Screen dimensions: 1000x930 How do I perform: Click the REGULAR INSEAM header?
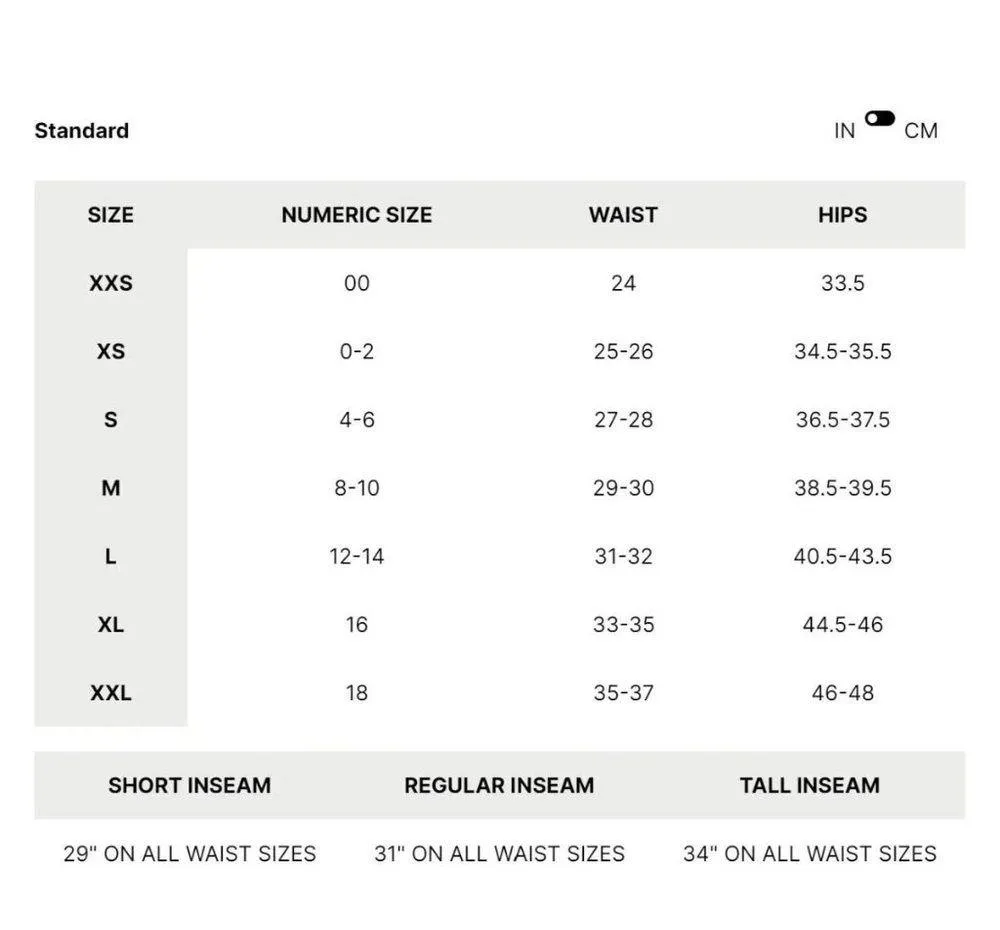pos(499,786)
